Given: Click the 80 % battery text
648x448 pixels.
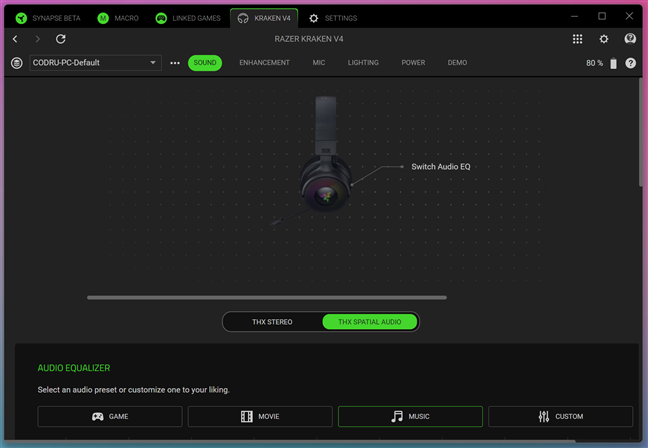Looking at the screenshot, I should [594, 63].
